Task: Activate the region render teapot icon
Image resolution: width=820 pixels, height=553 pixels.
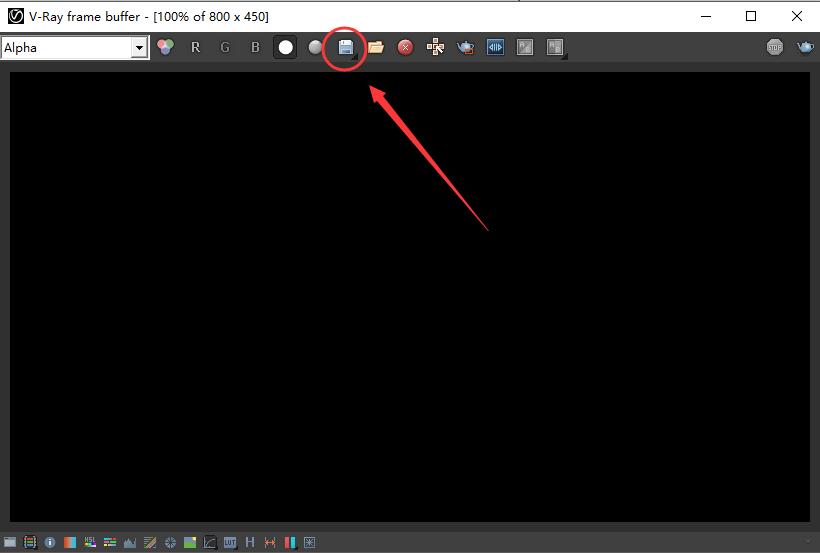Action: pos(465,48)
